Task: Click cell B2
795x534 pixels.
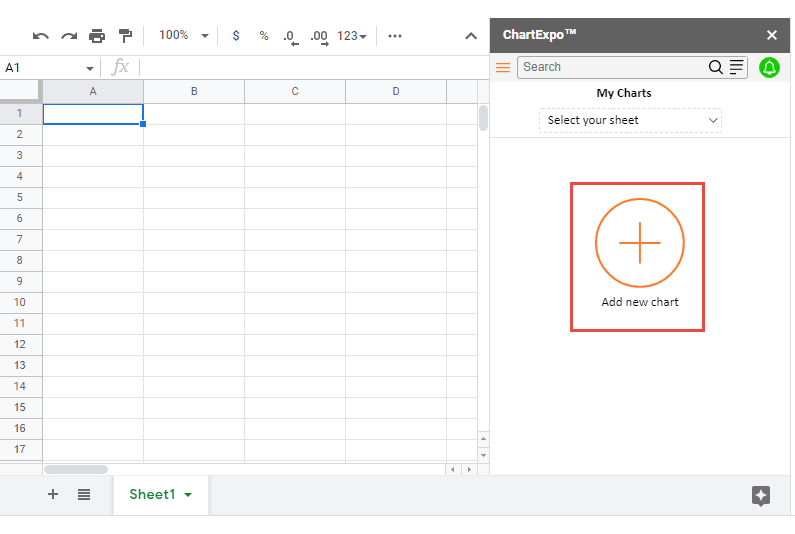Action: coord(194,135)
